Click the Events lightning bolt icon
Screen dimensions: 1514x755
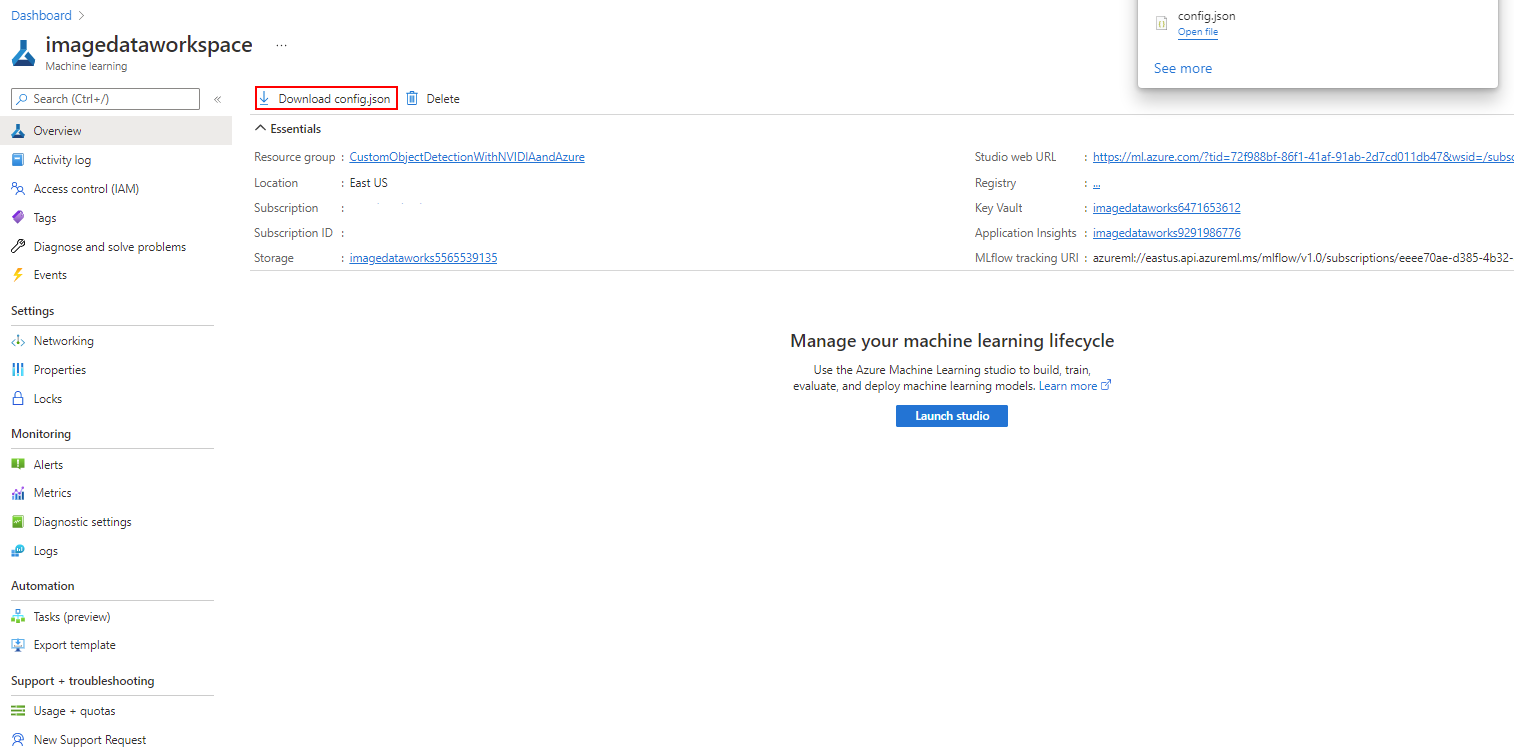pos(17,275)
